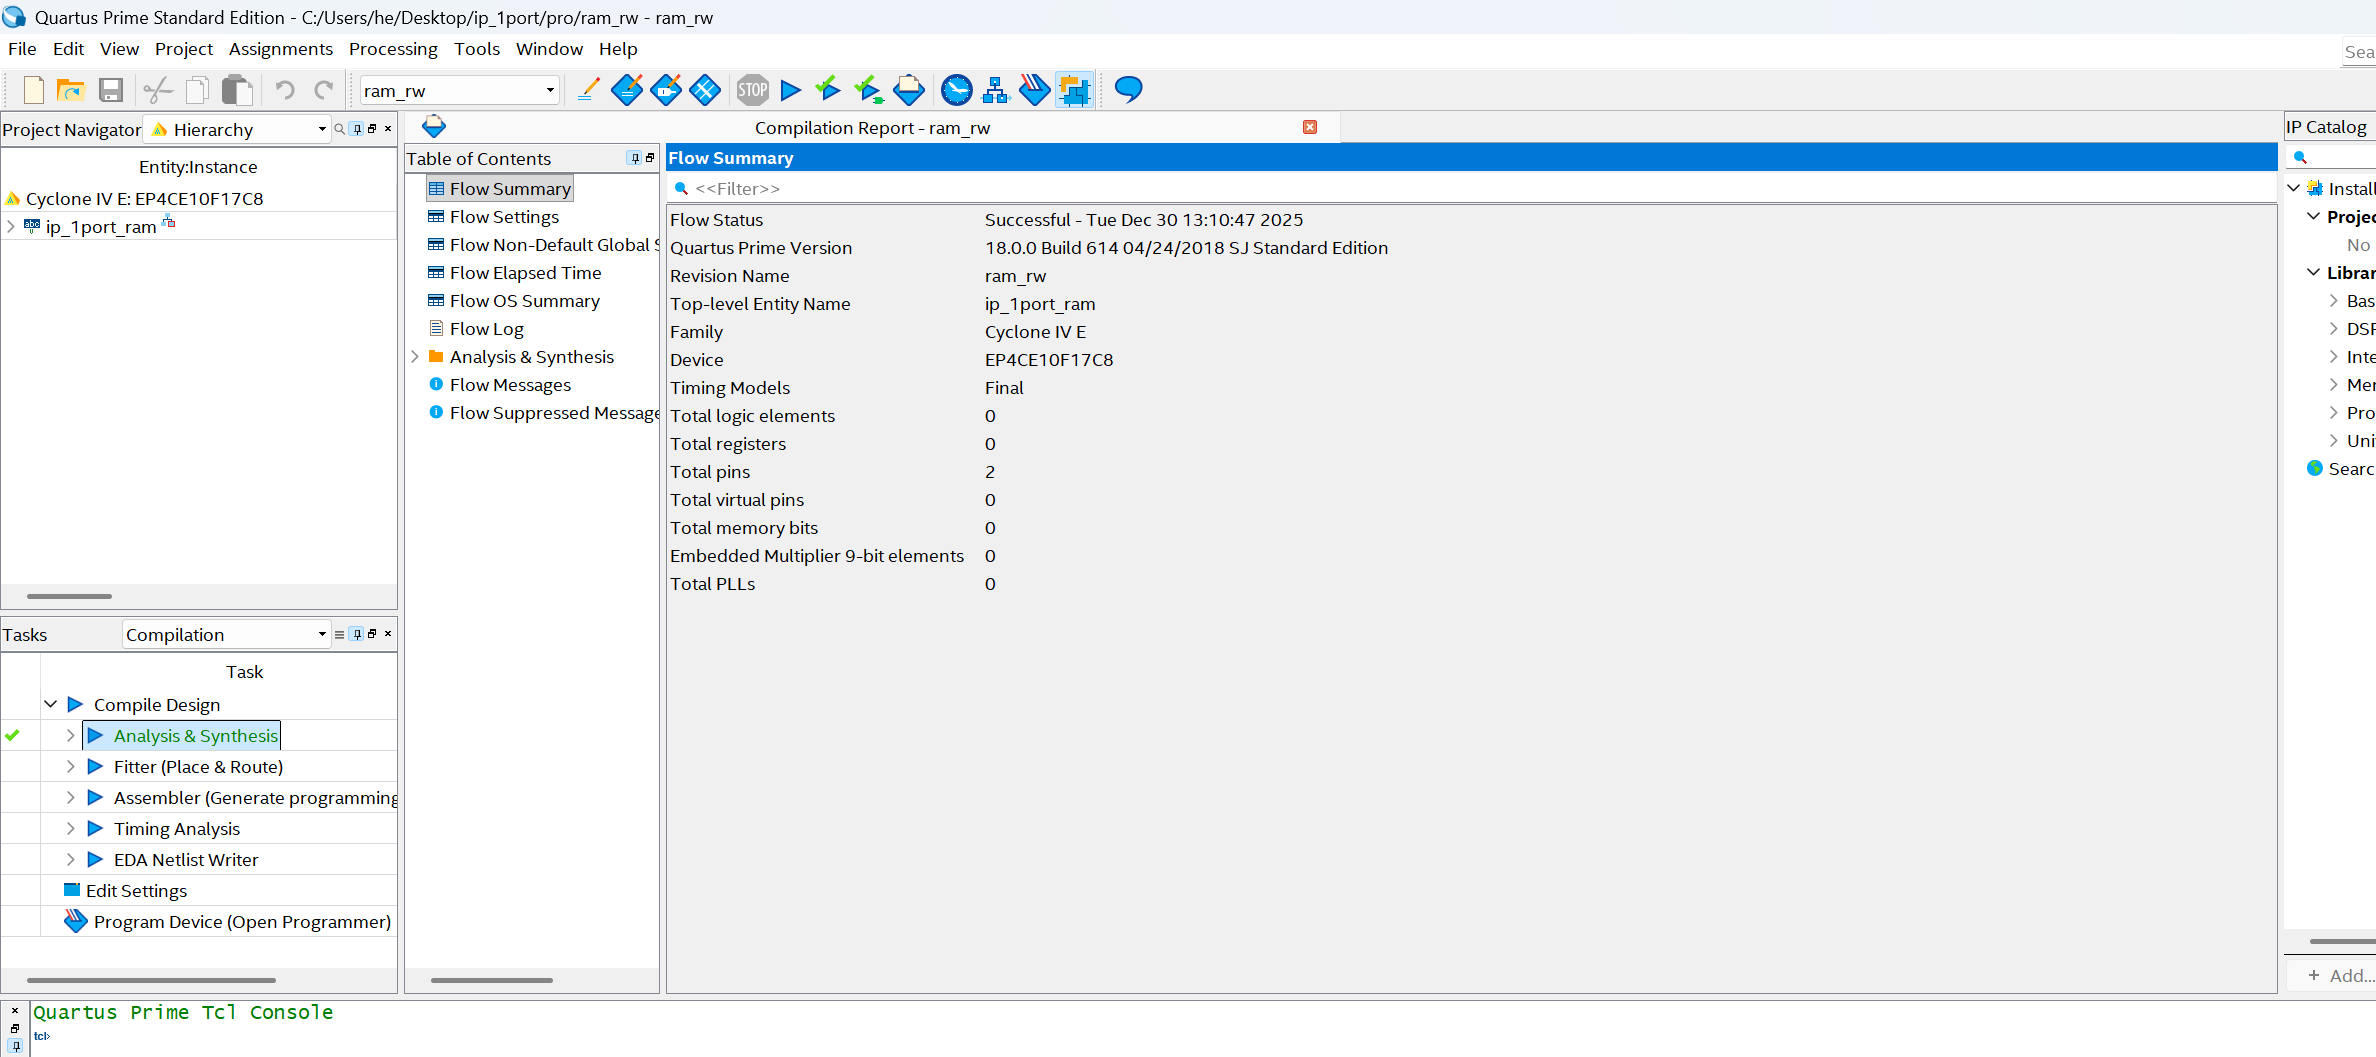Click the STOP processing icon
The width and height of the screenshot is (2376, 1057).
click(x=753, y=90)
